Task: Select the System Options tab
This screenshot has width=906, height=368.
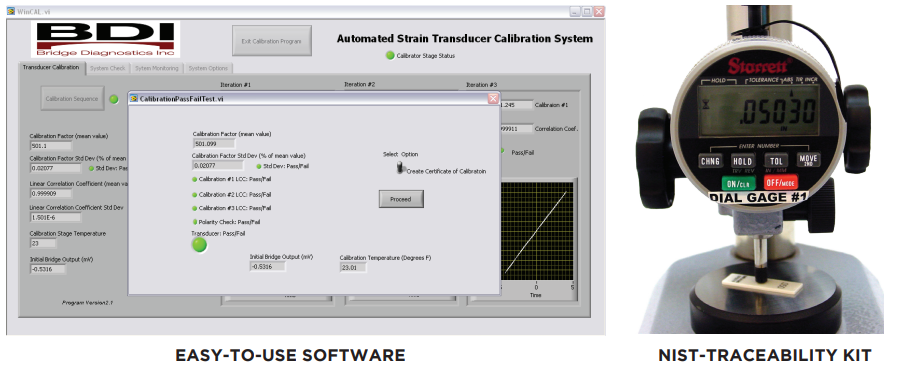Action: (x=208, y=68)
